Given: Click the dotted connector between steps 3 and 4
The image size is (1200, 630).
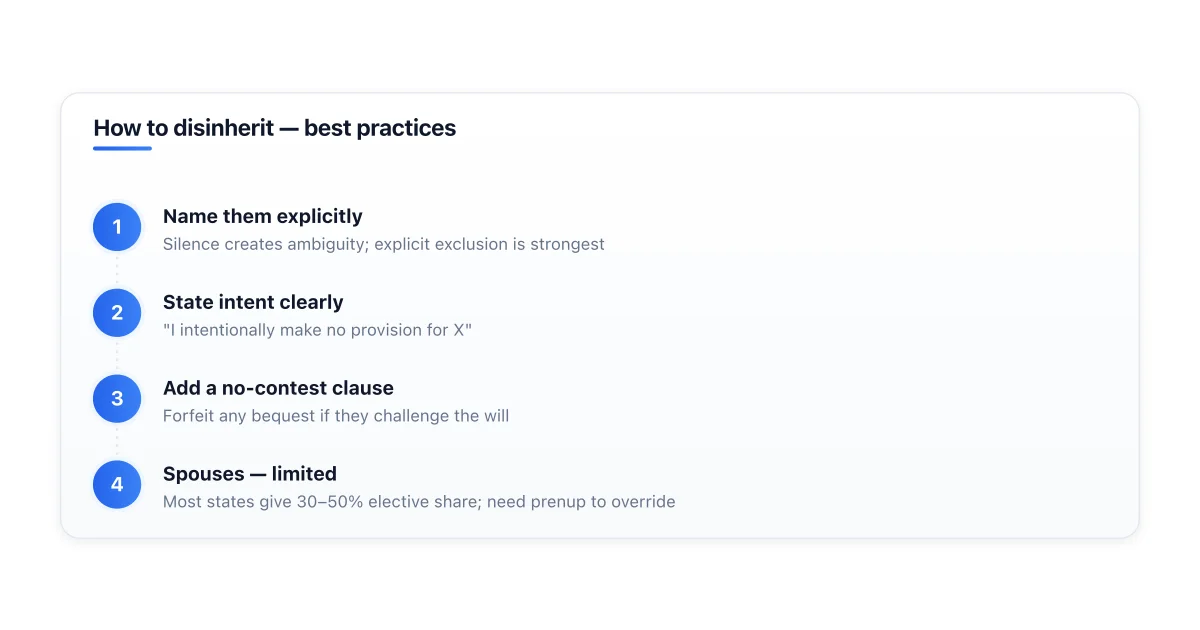Looking at the screenshot, I should tap(117, 442).
